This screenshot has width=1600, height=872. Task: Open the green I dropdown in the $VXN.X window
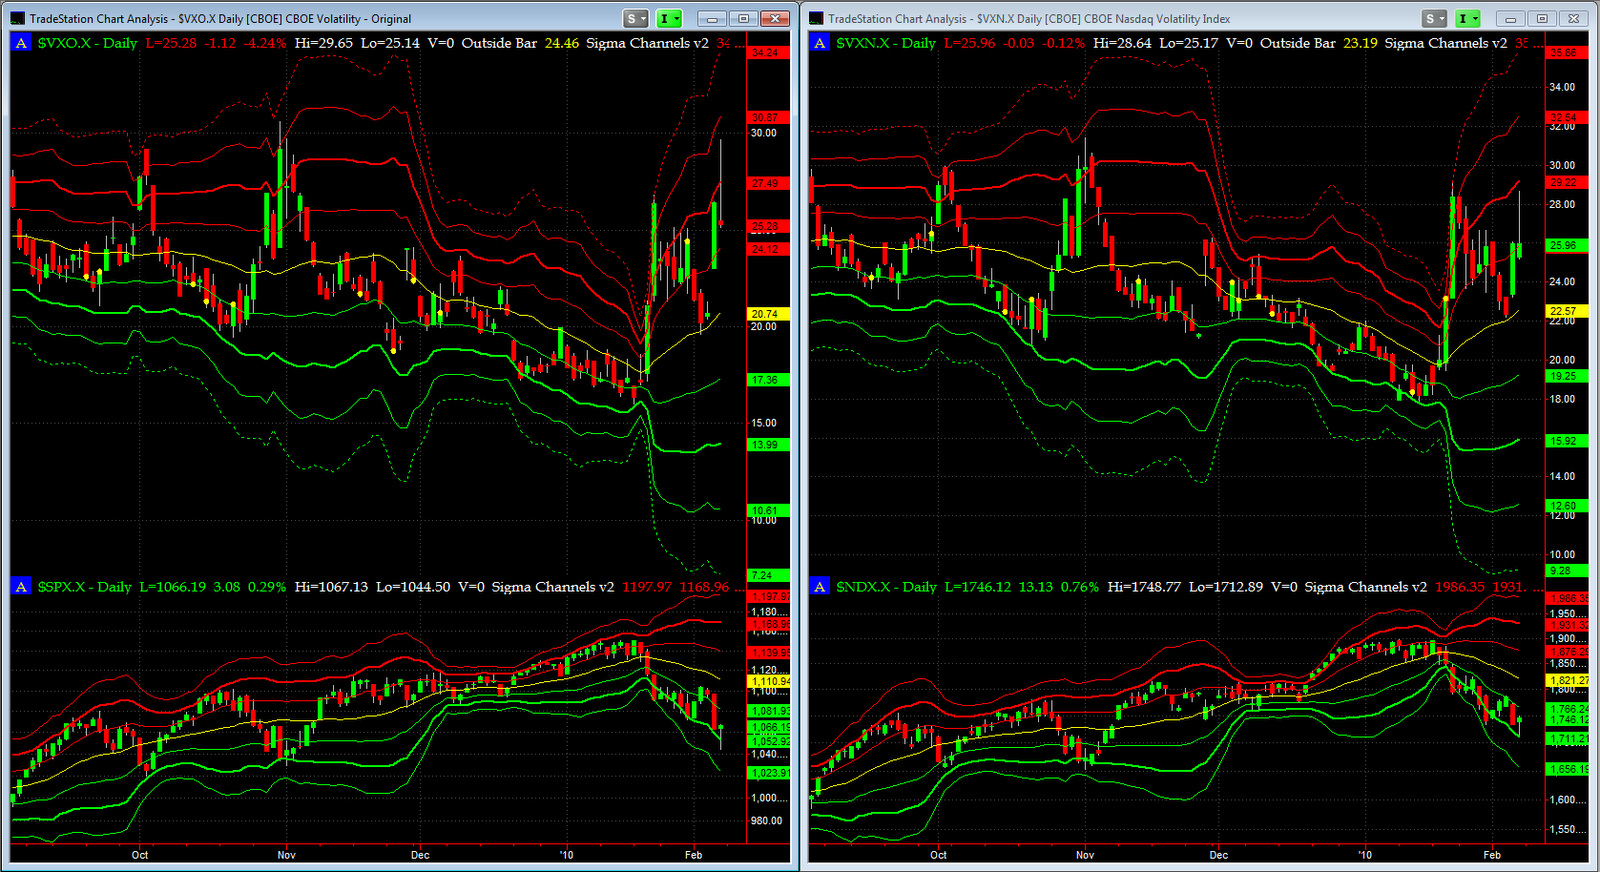click(x=1467, y=18)
